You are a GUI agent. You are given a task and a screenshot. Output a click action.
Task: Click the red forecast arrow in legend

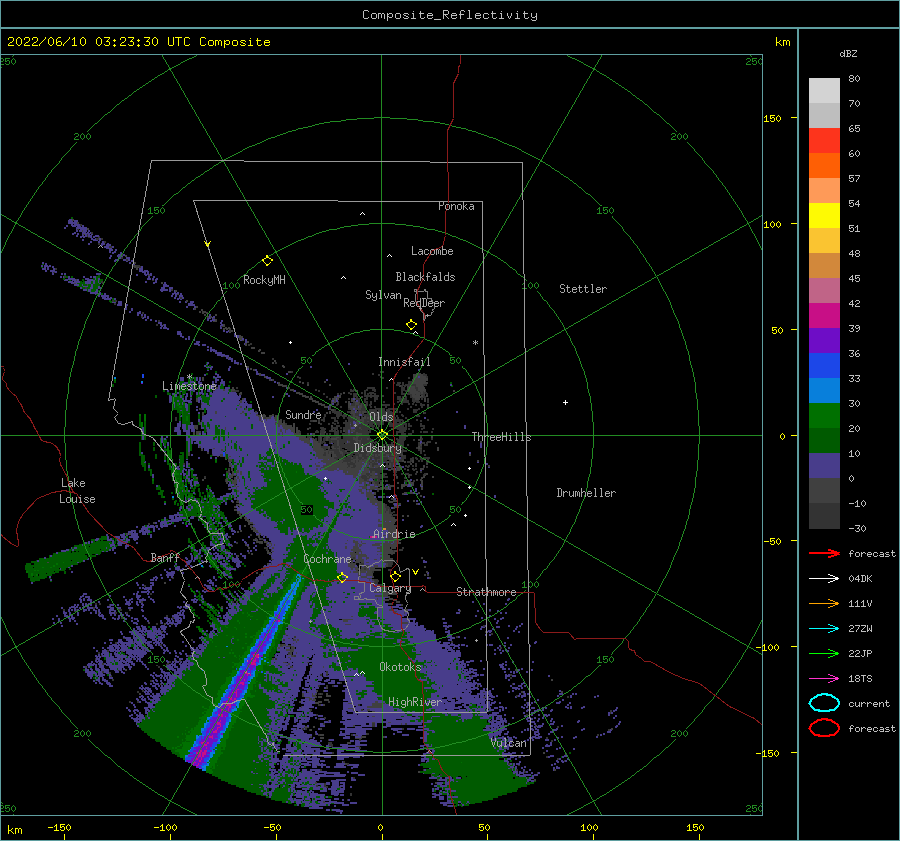(824, 553)
